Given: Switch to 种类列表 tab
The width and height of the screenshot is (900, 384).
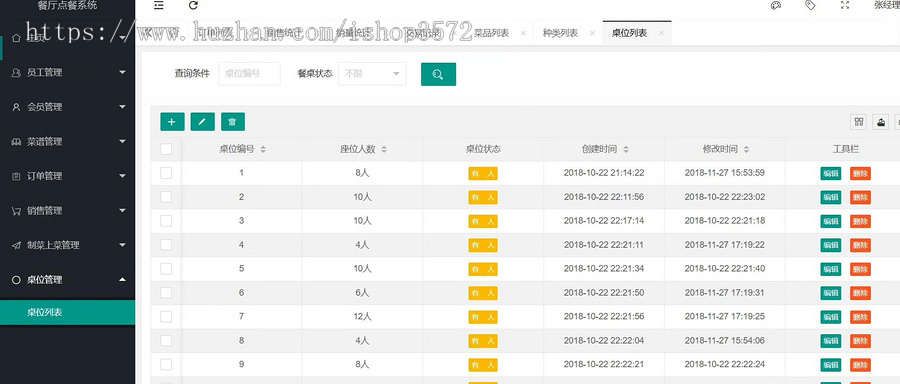Looking at the screenshot, I should [560, 33].
